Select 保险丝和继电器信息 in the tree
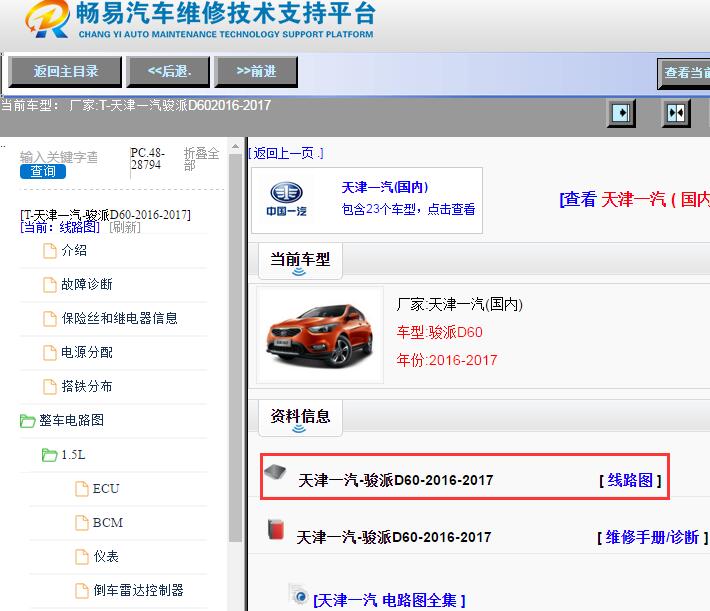The image size is (710, 611). (x=120, y=318)
